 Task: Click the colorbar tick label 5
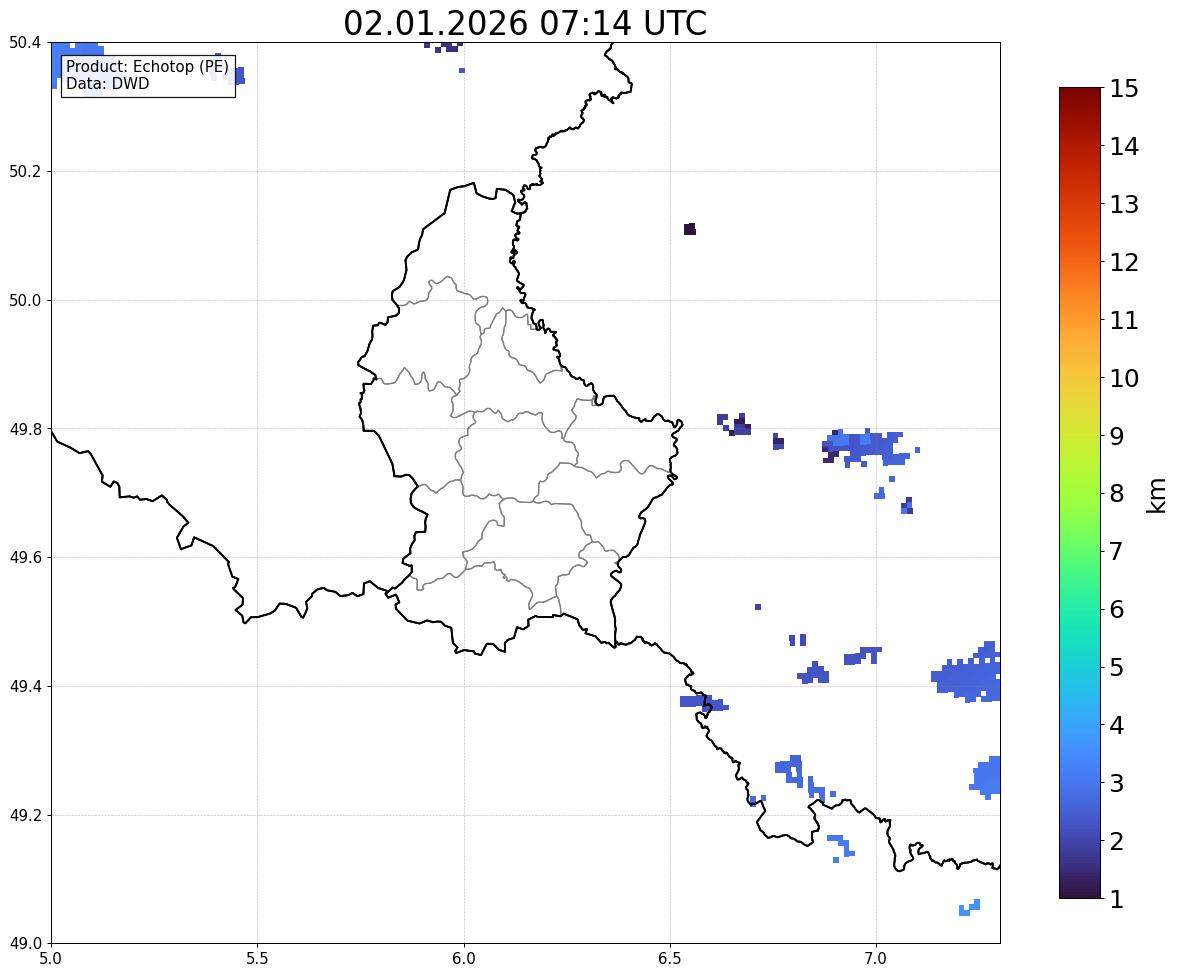[x=1117, y=667]
